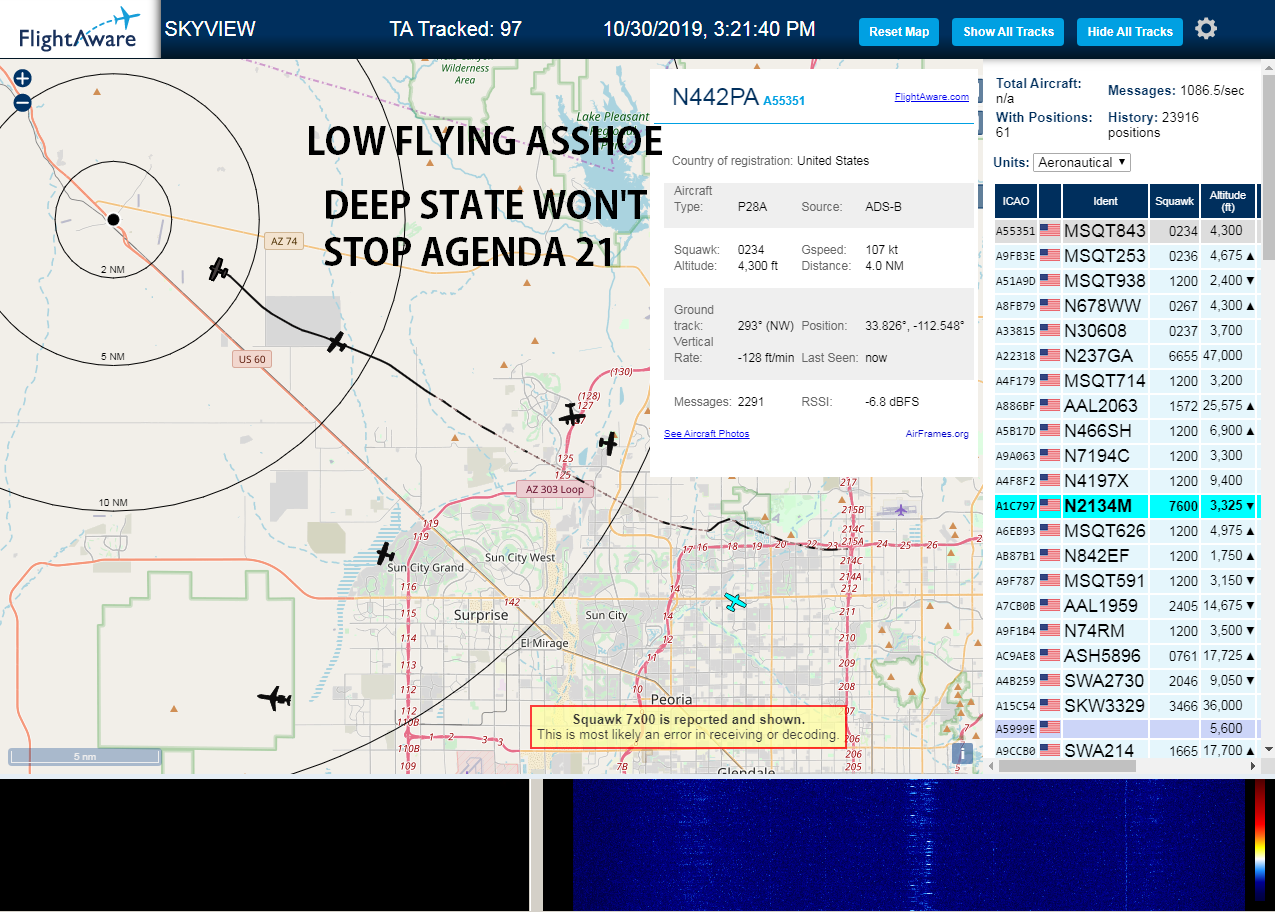This screenshot has width=1275, height=913.
Task: Sort table by Ident column header
Action: point(1105,201)
